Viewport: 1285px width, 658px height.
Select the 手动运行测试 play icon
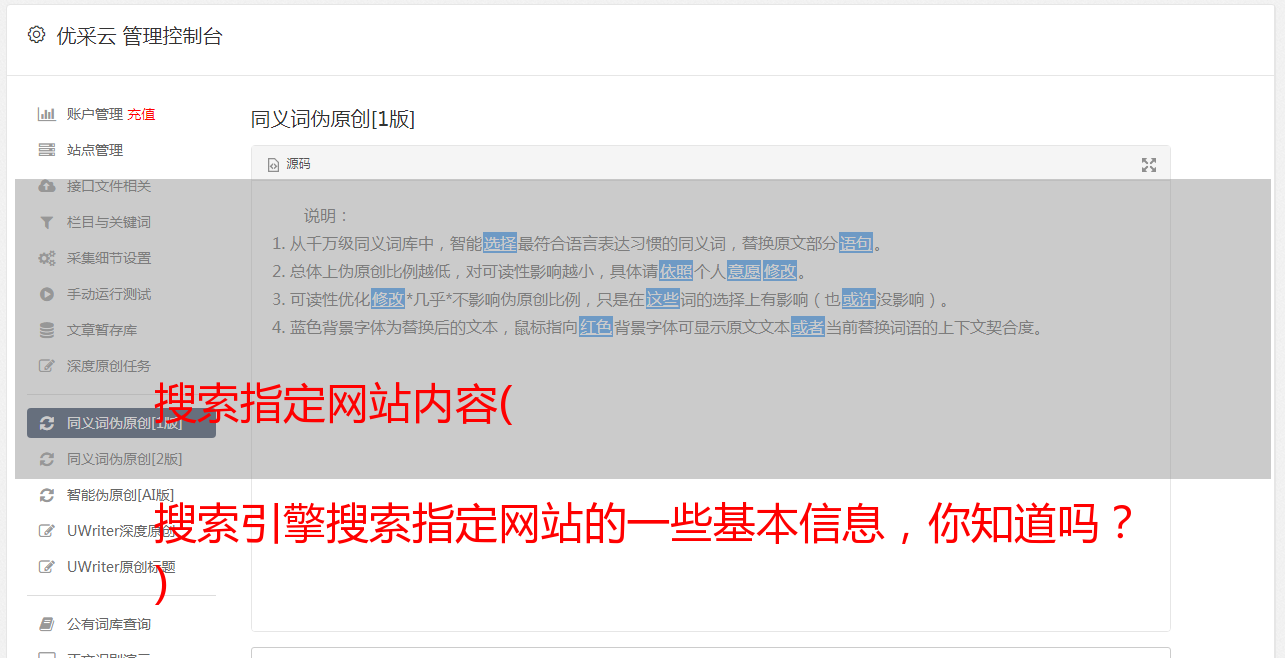tap(46, 294)
